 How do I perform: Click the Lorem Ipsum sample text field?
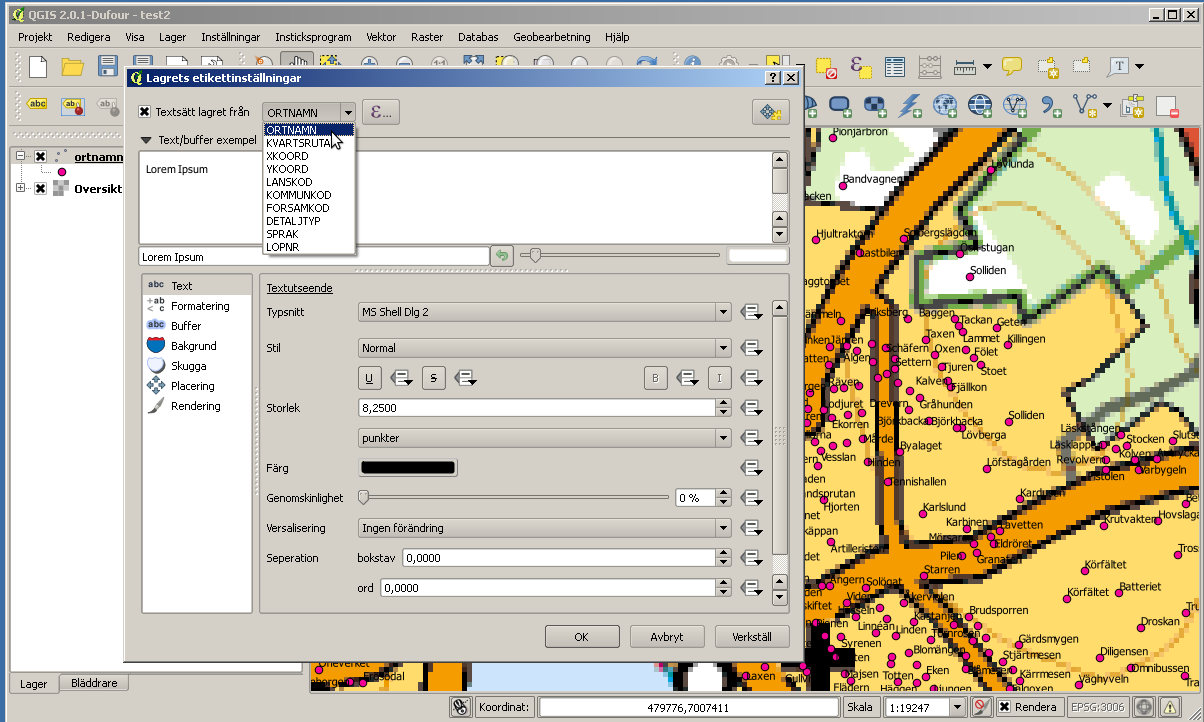[x=314, y=257]
